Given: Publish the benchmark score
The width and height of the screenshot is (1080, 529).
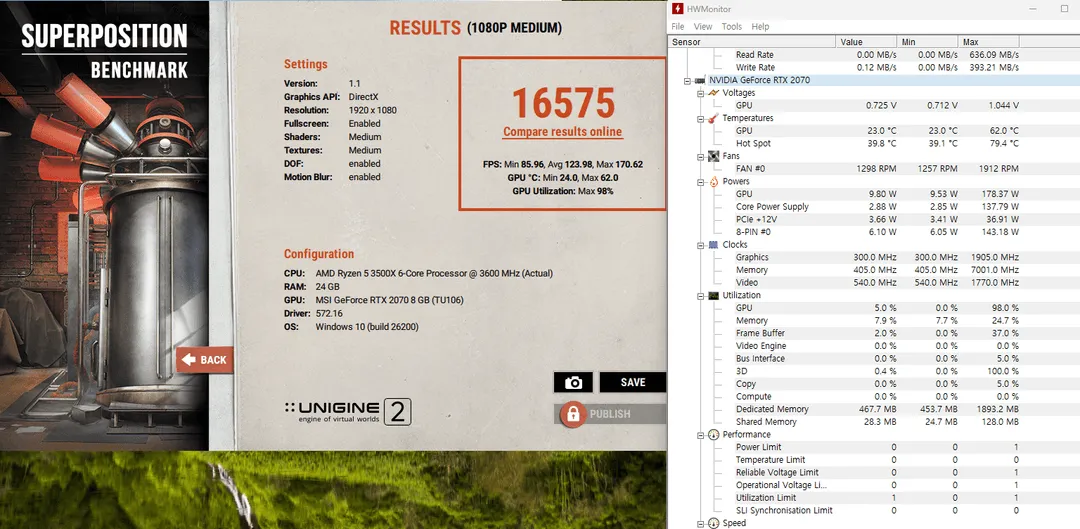Looking at the screenshot, I should pyautogui.click(x=610, y=414).
